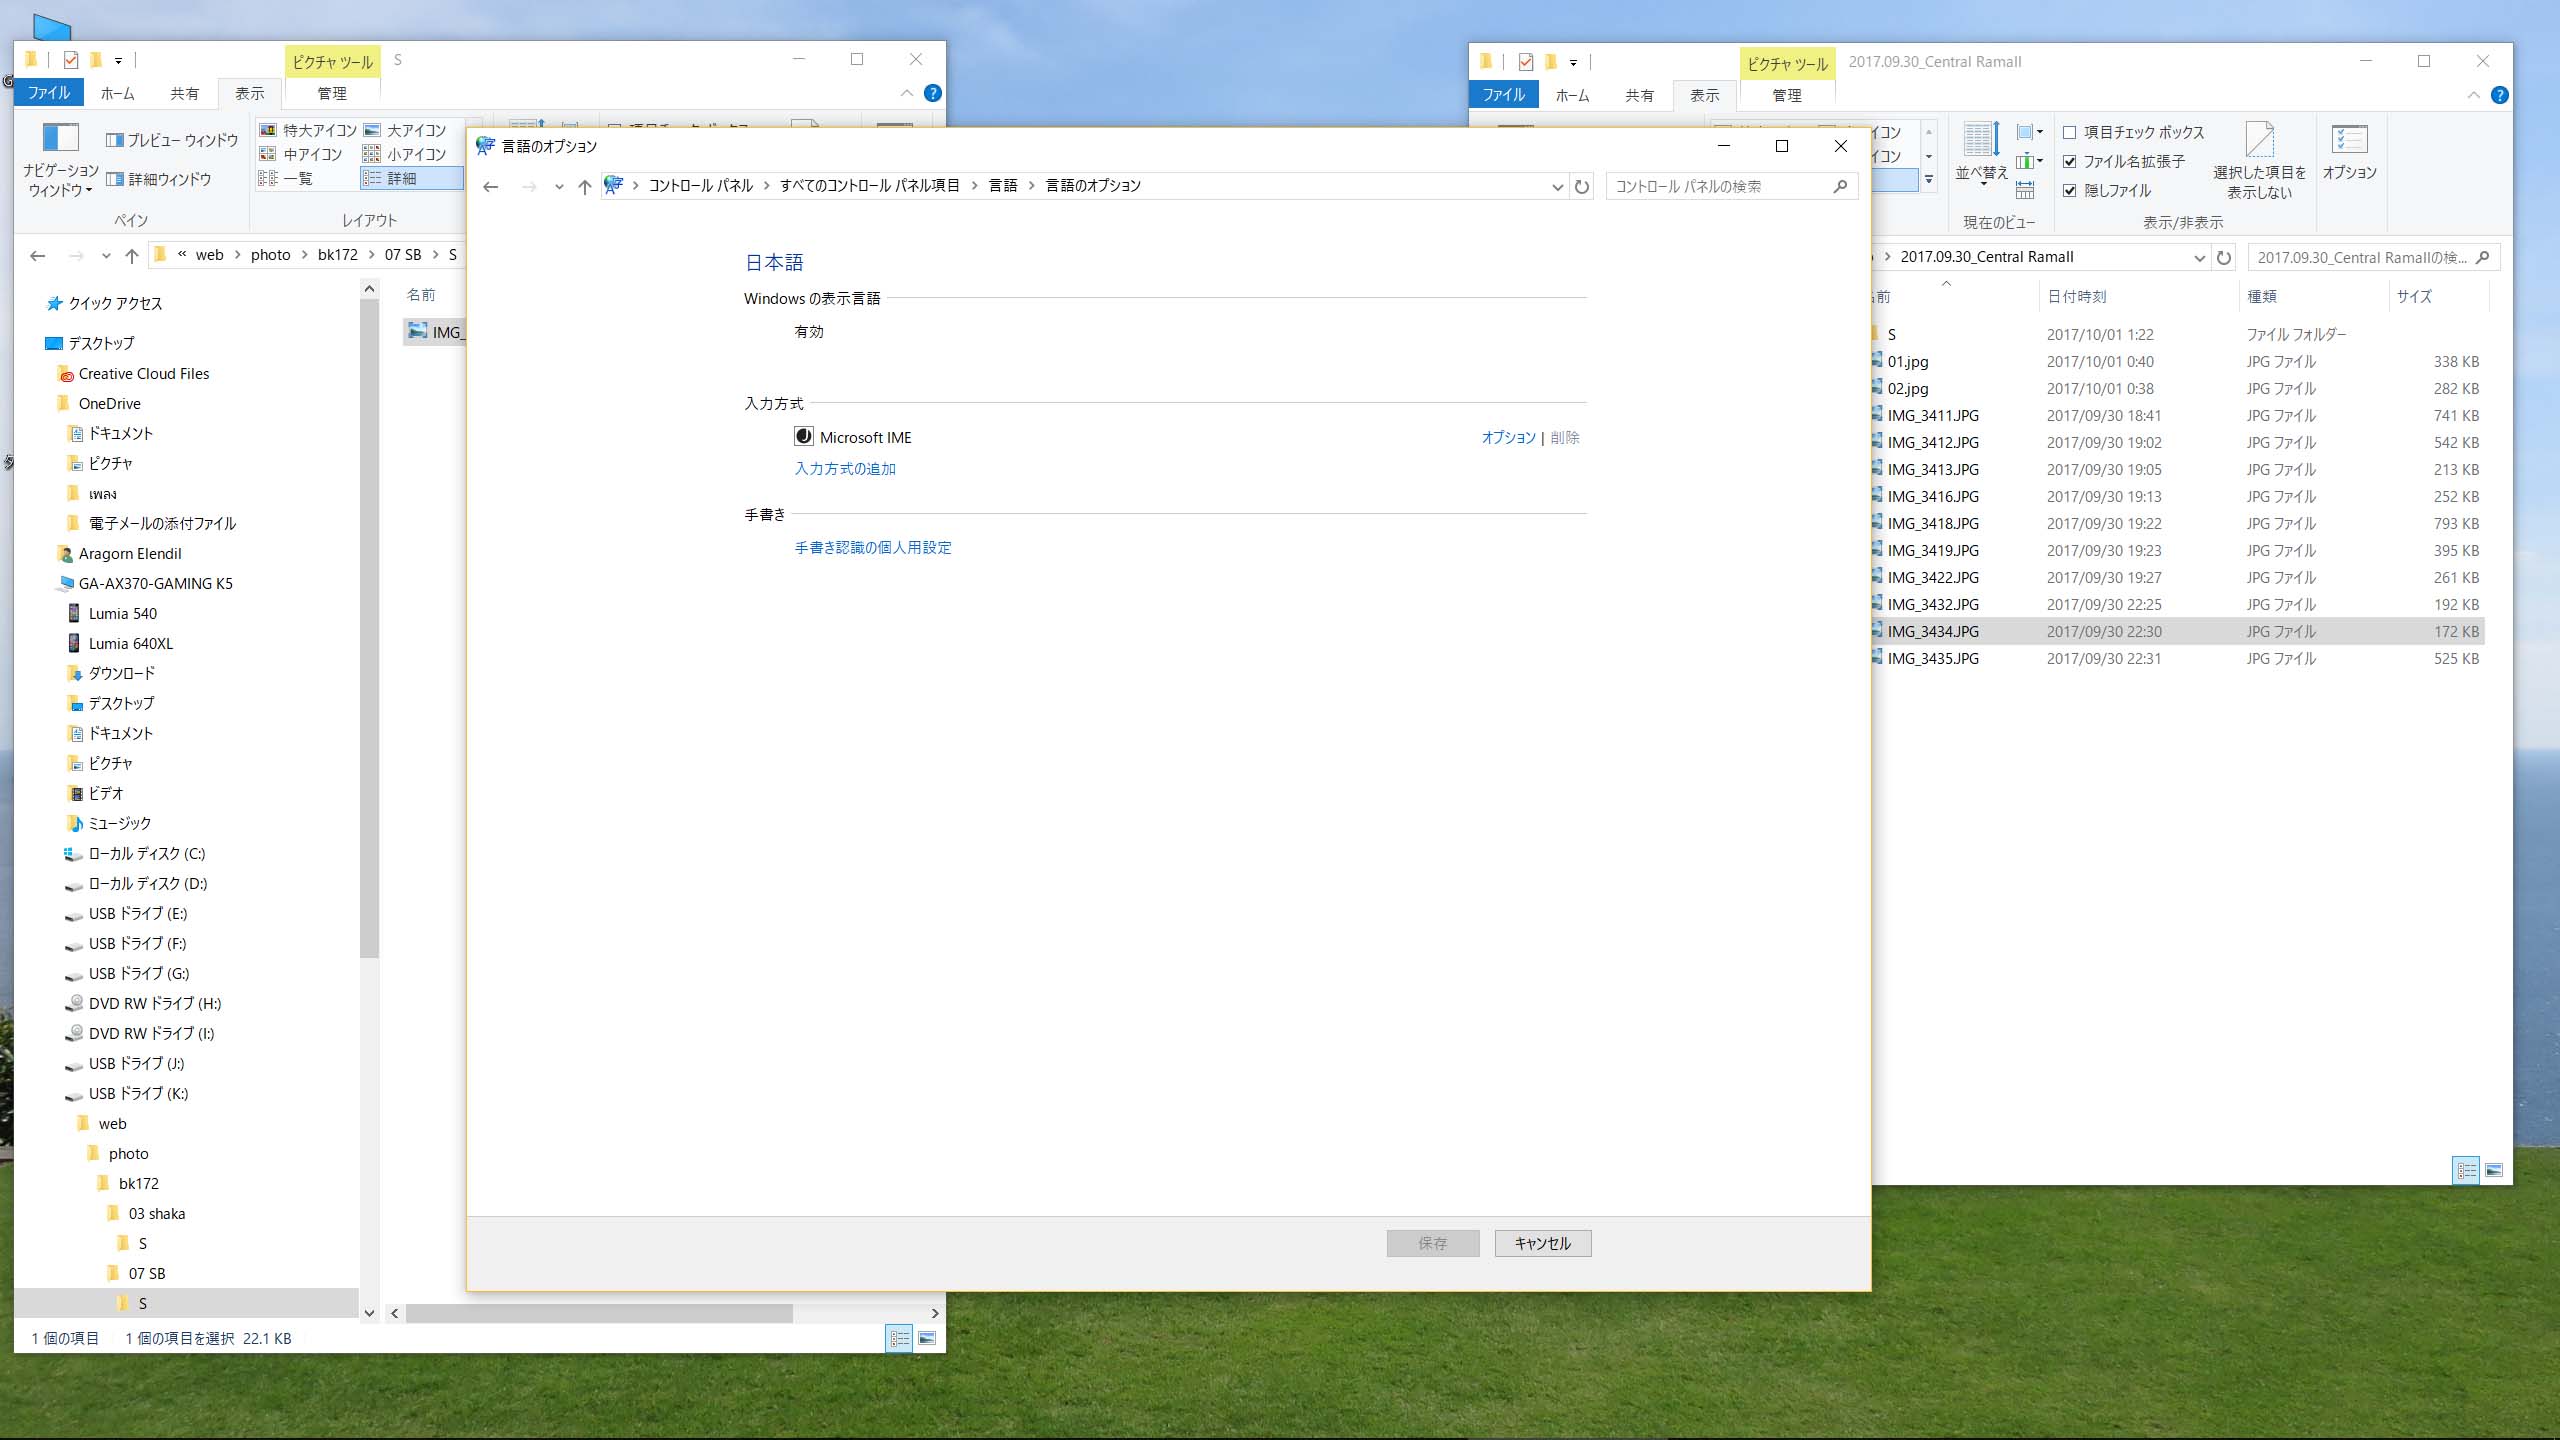Click the control panel search magnifier icon

[x=1840, y=187]
